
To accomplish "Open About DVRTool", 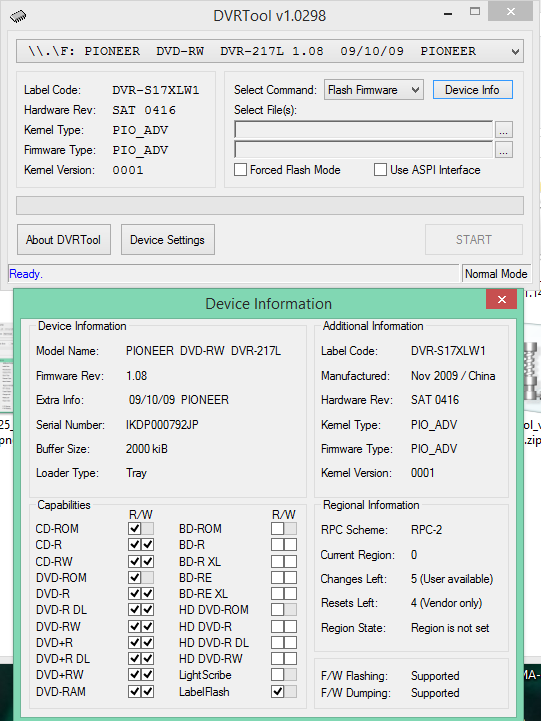I will (x=63, y=240).
